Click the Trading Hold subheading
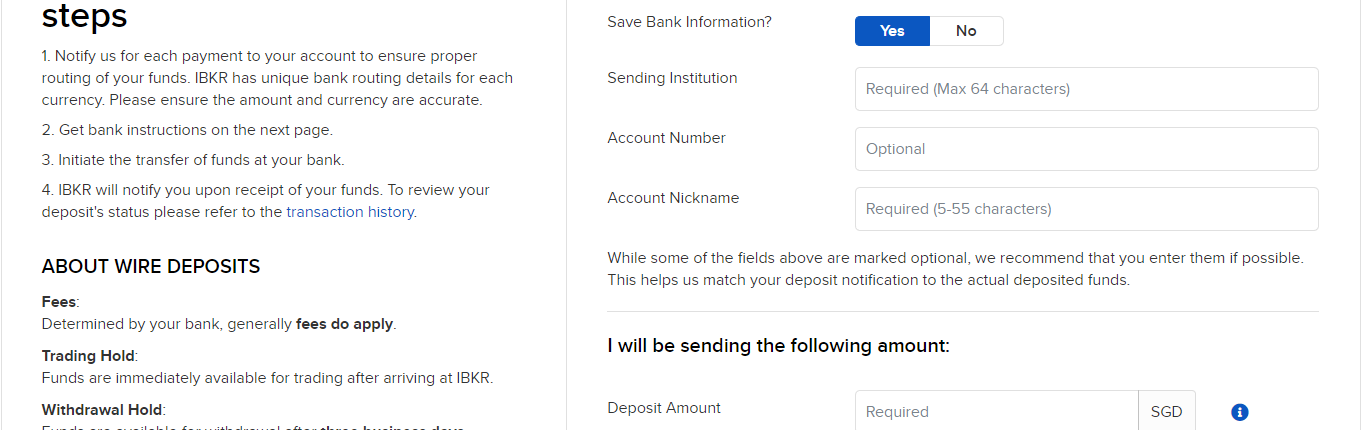 tap(88, 356)
